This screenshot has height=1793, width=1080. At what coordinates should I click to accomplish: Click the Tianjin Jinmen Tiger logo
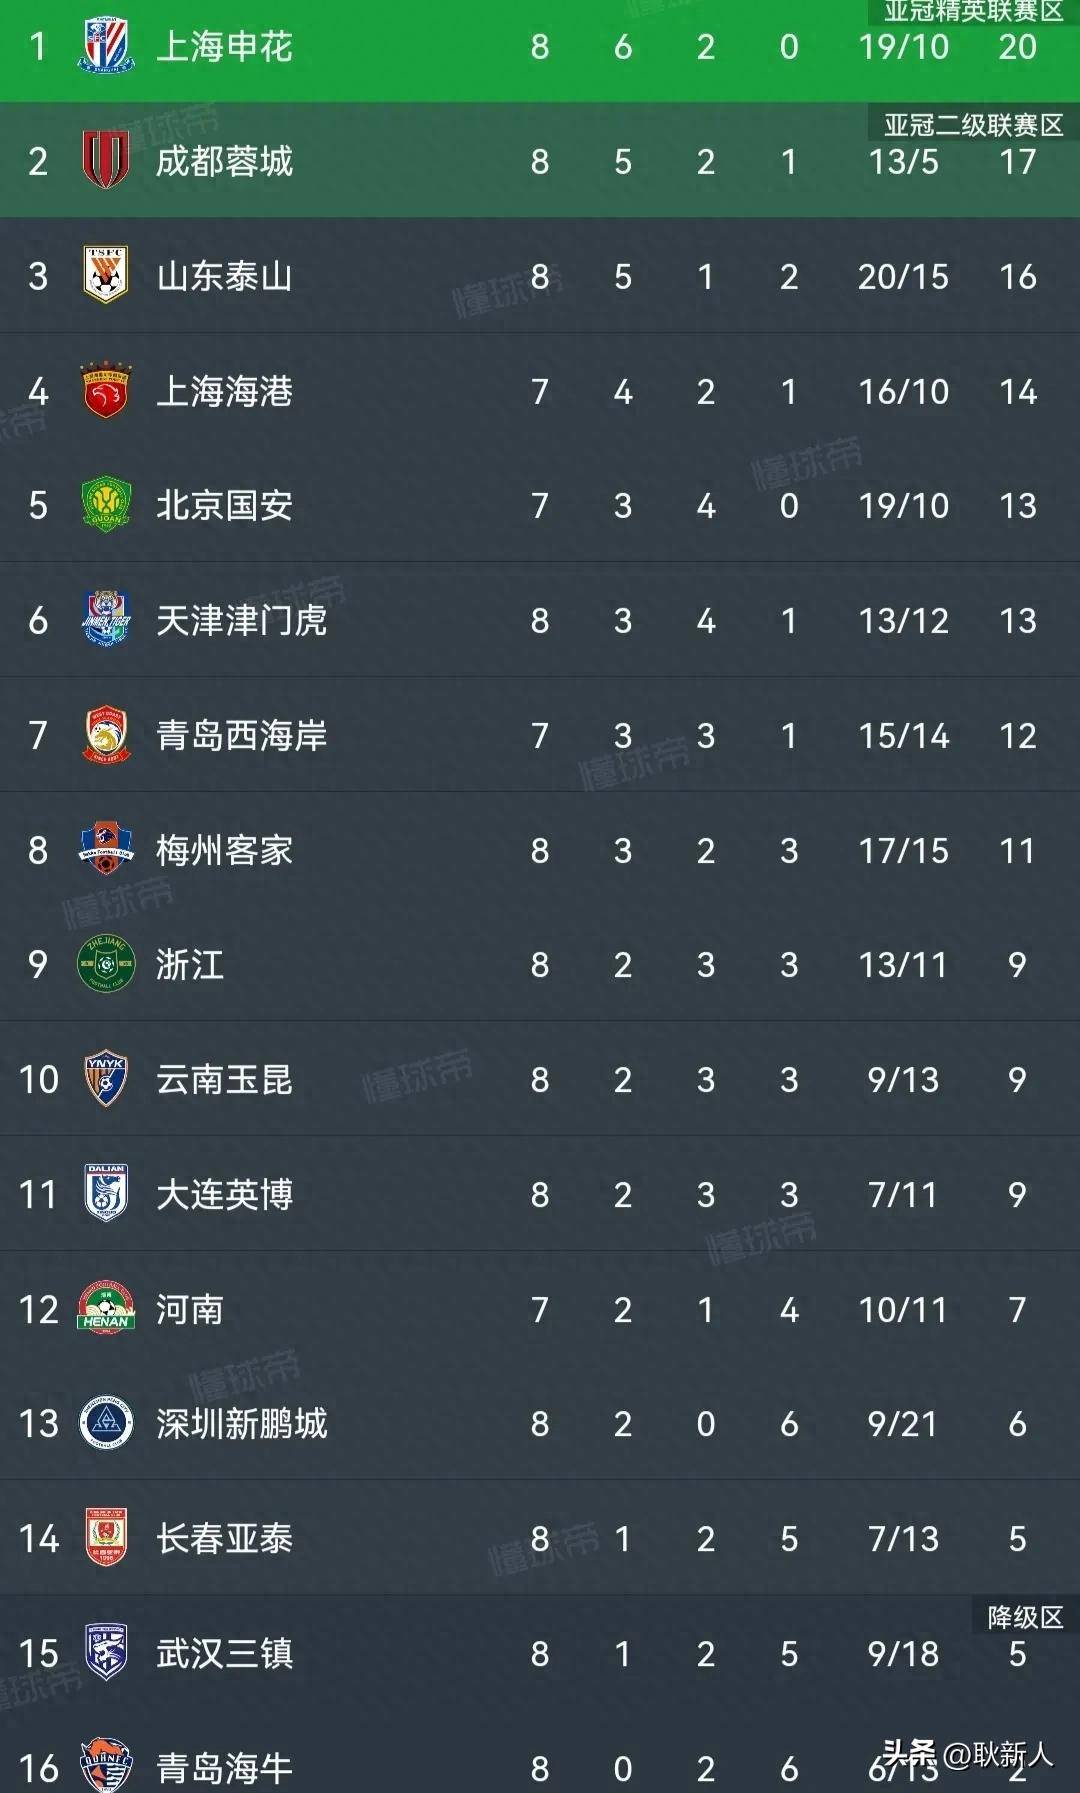(105, 621)
